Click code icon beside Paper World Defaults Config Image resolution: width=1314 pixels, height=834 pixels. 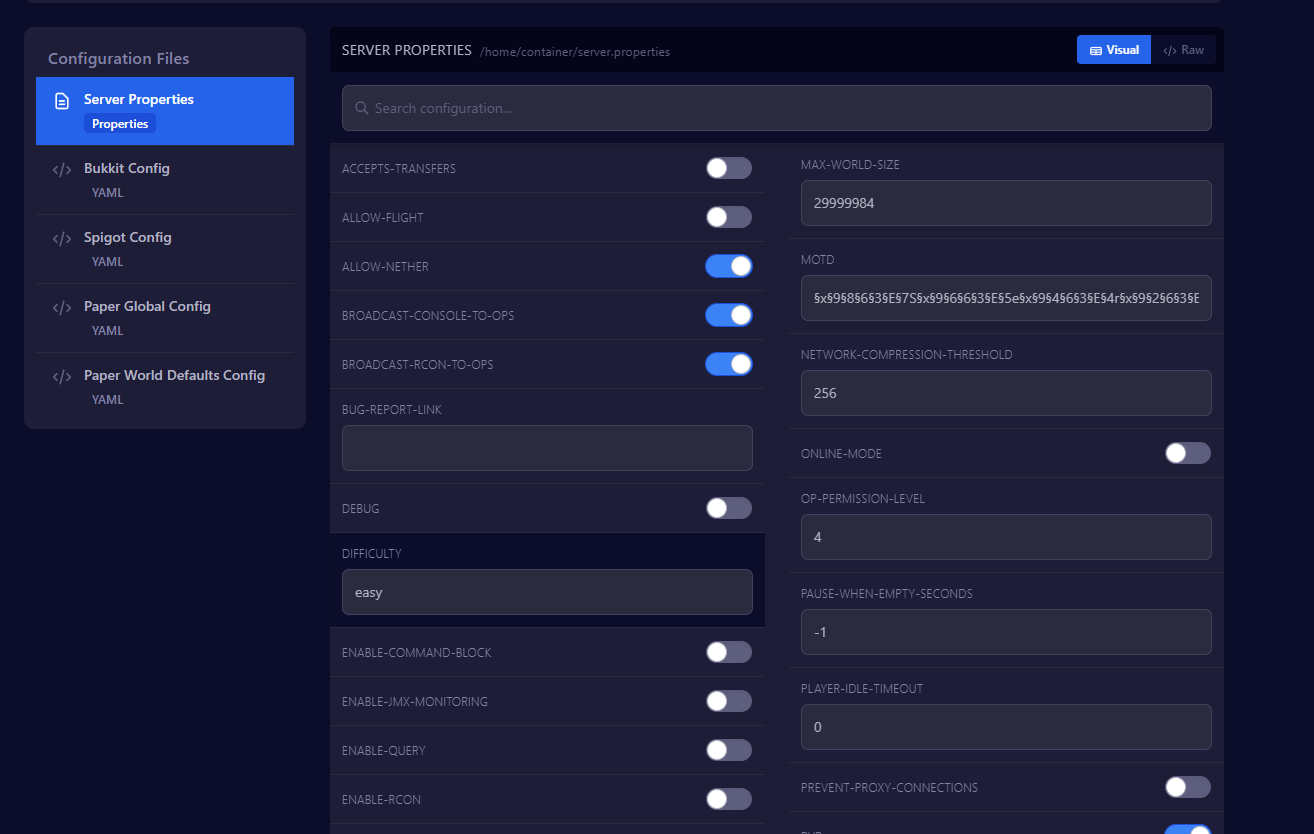(x=62, y=377)
